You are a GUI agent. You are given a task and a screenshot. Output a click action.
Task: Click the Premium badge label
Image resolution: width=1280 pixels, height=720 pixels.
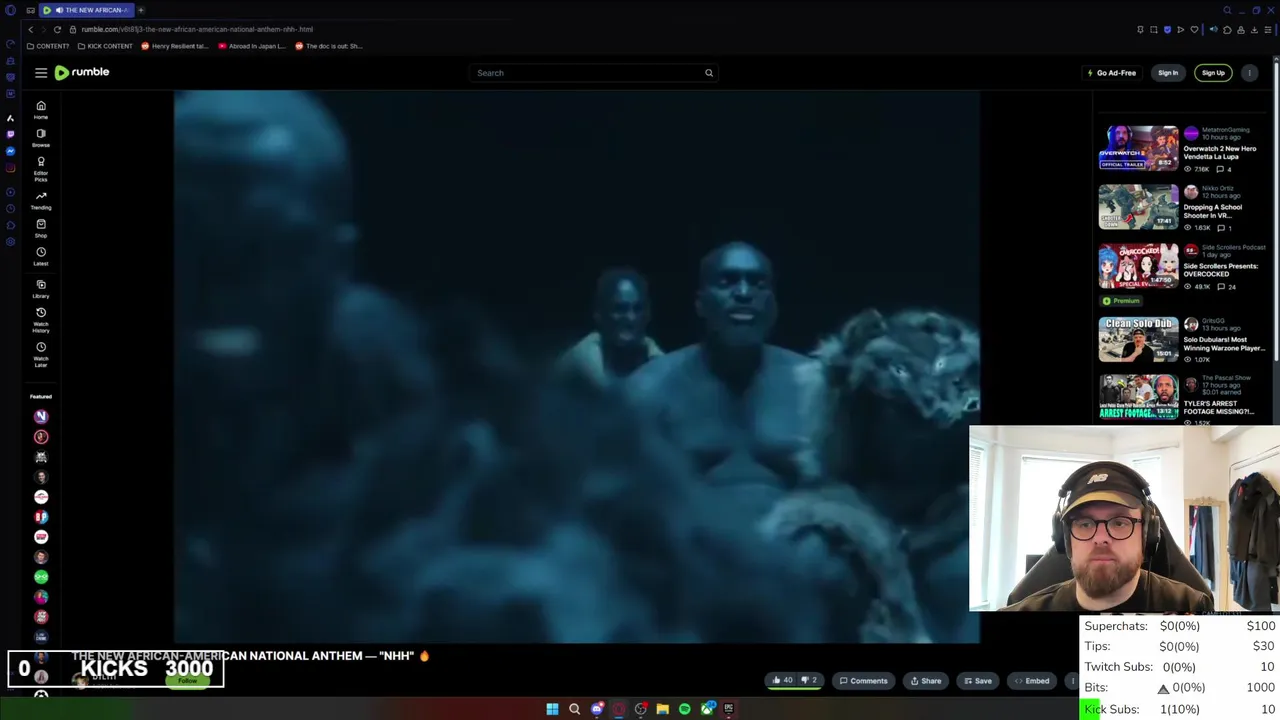point(1122,301)
